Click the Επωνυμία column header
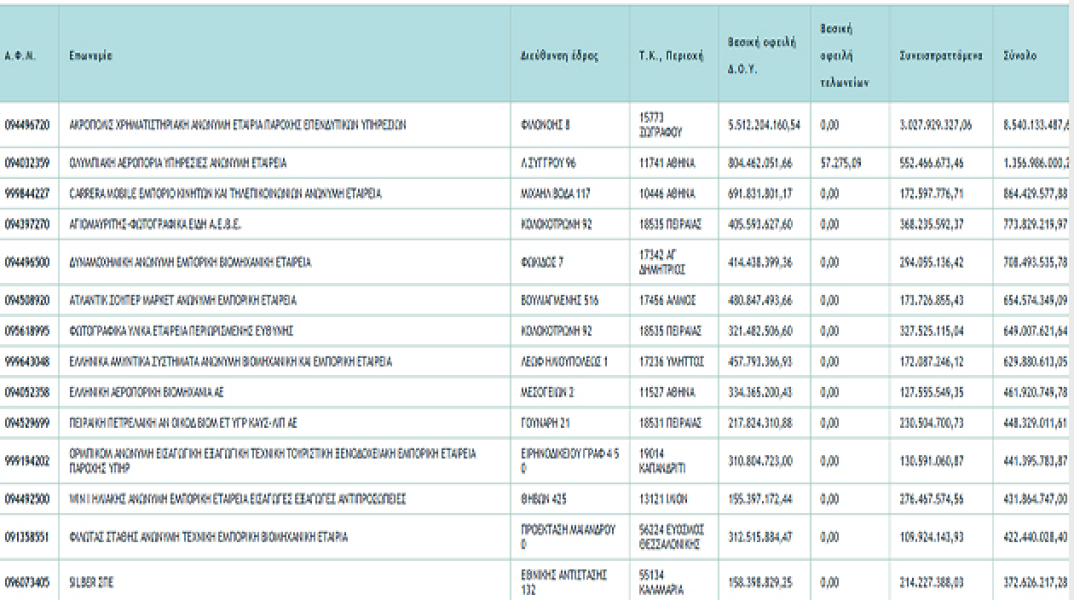The width and height of the screenshot is (1074, 600). [x=90, y=55]
